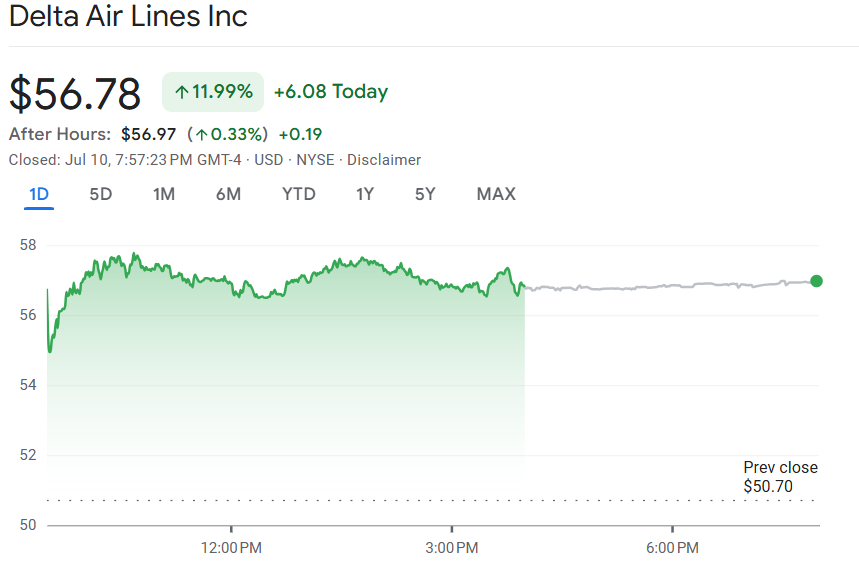Click the after-hours up-arrow beside 0.33%
The width and height of the screenshot is (859, 572).
(x=201, y=134)
